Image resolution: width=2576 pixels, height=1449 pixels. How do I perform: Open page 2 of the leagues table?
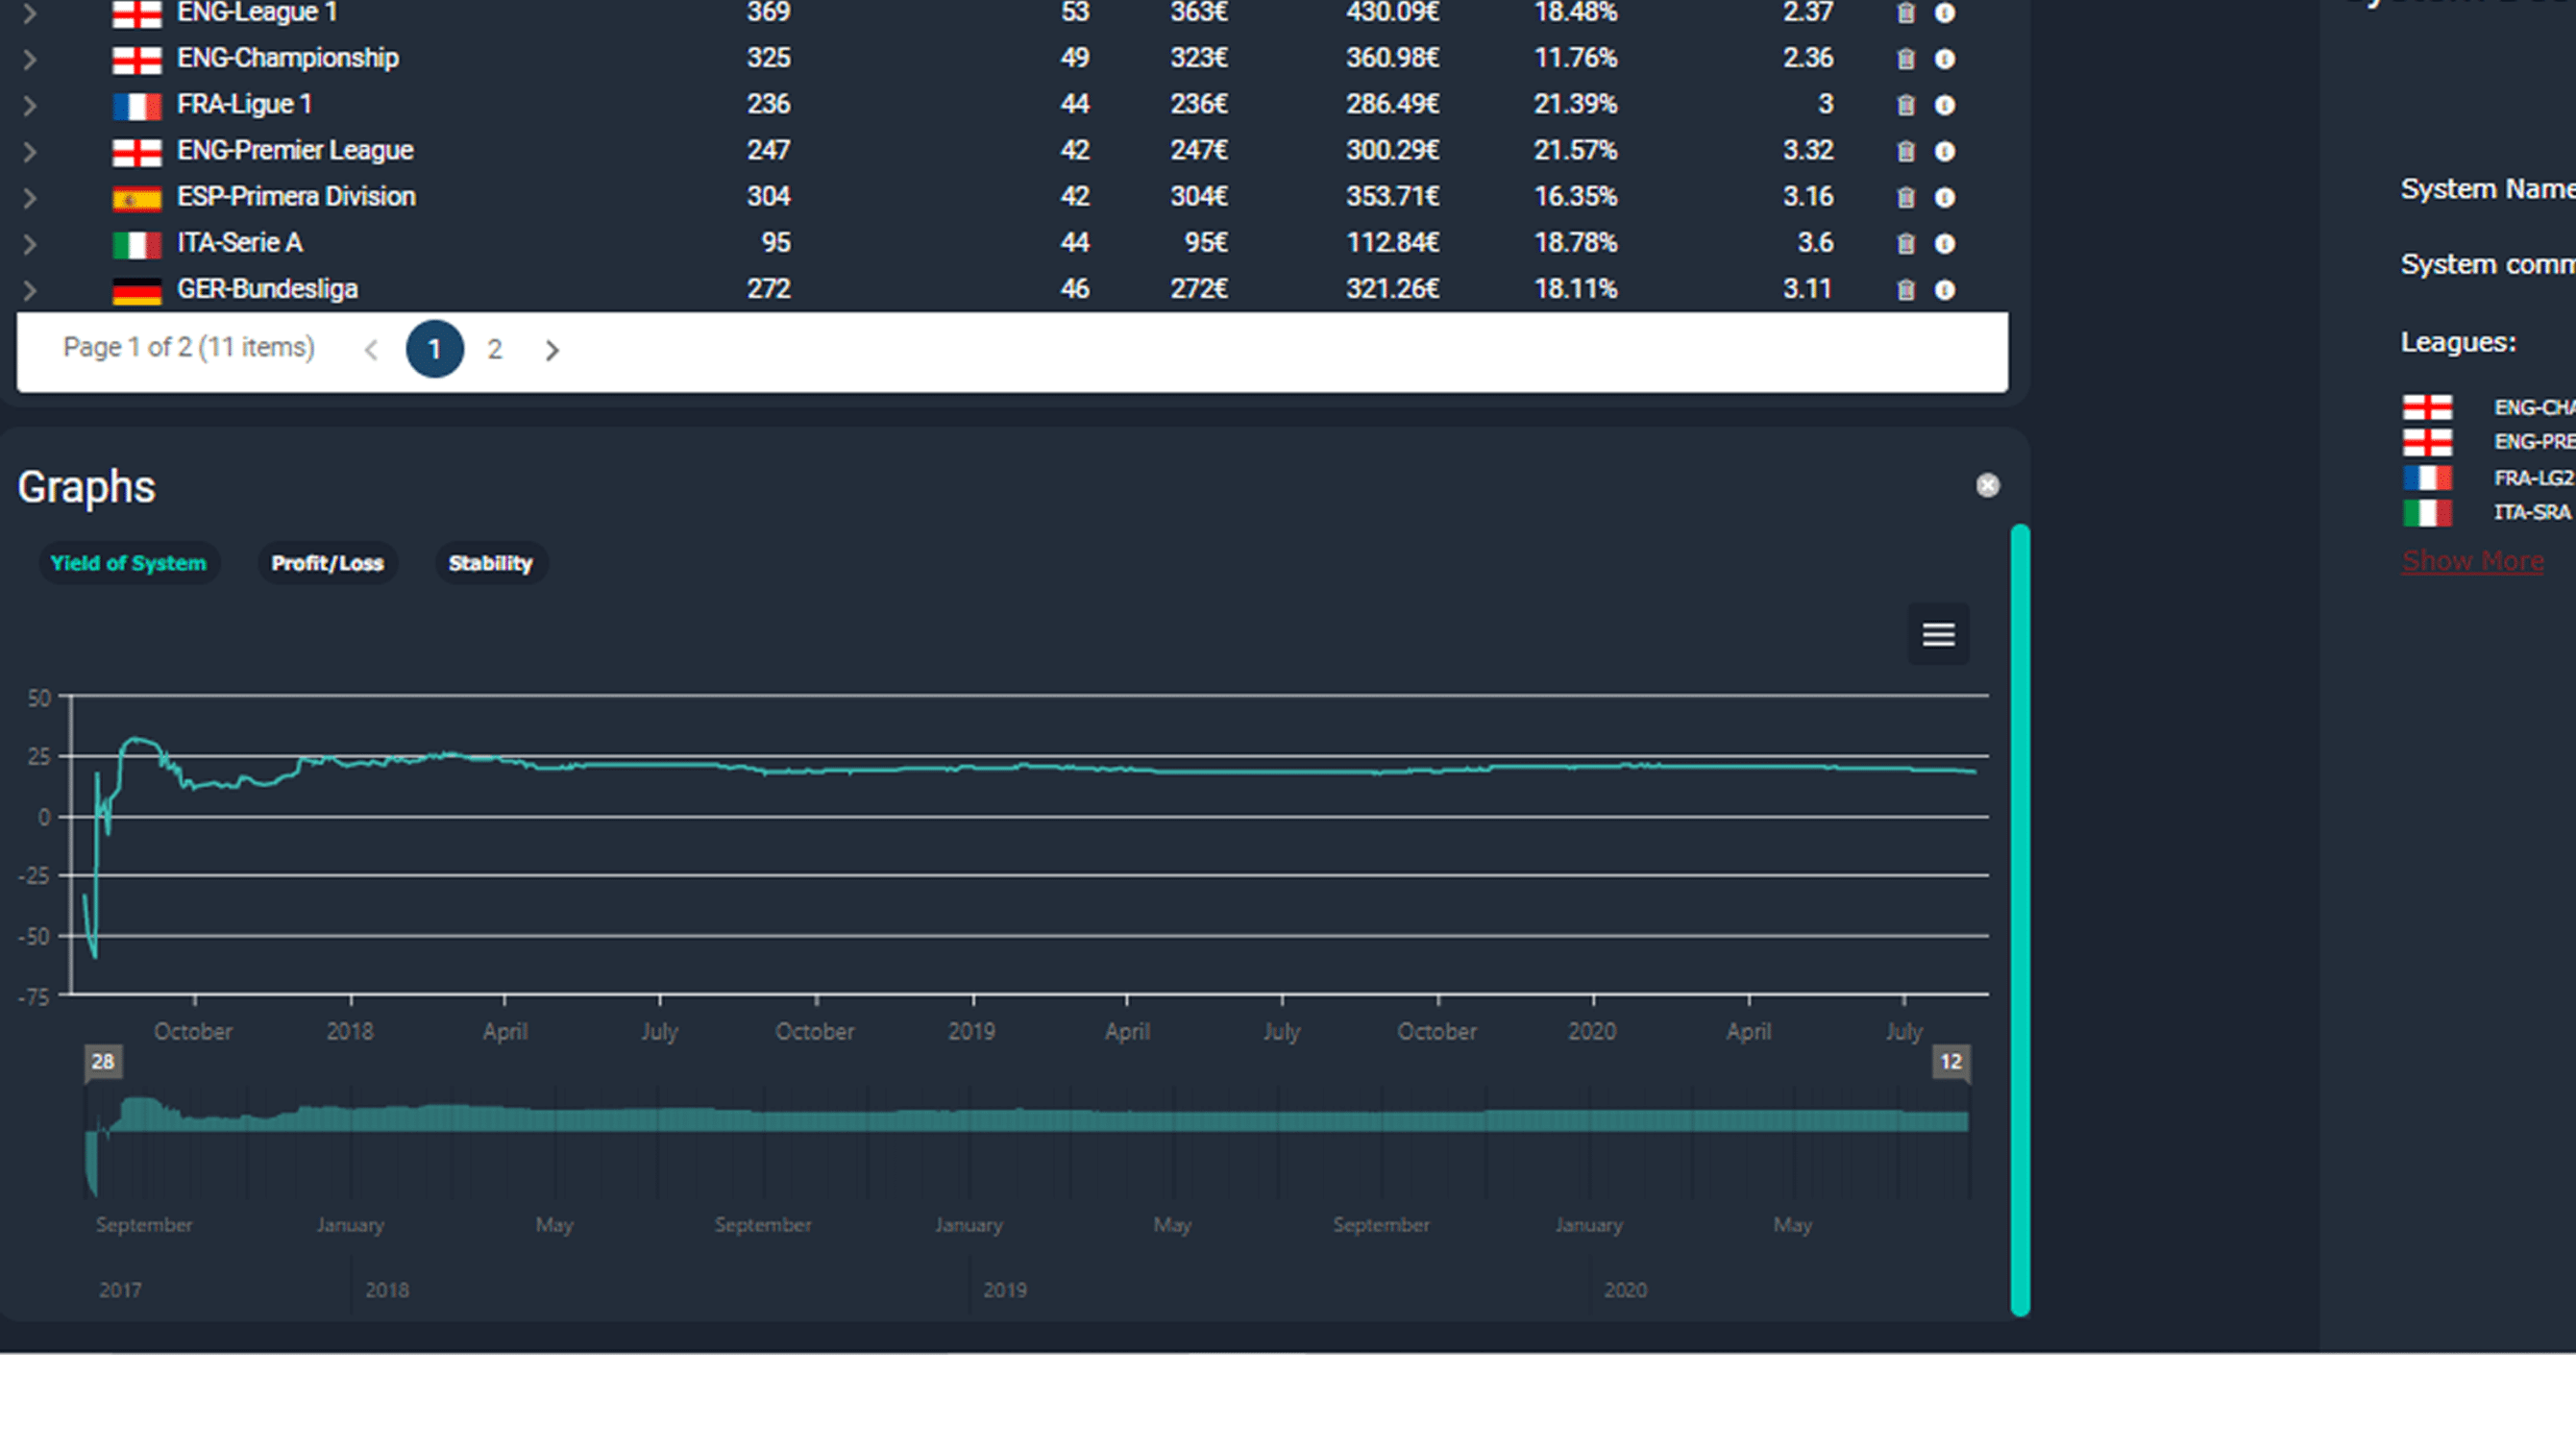[495, 349]
